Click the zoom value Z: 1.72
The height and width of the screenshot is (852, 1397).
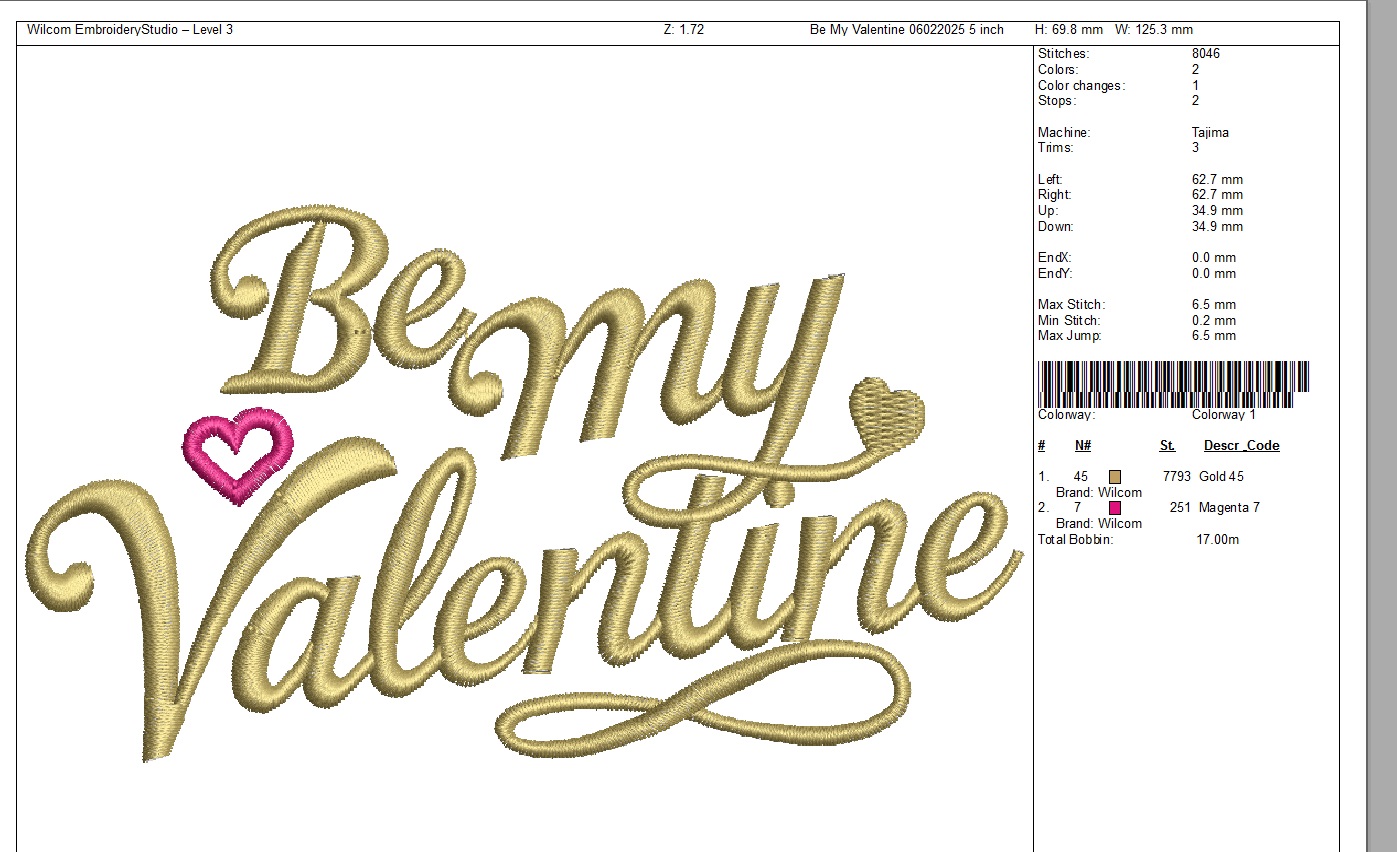pos(684,30)
